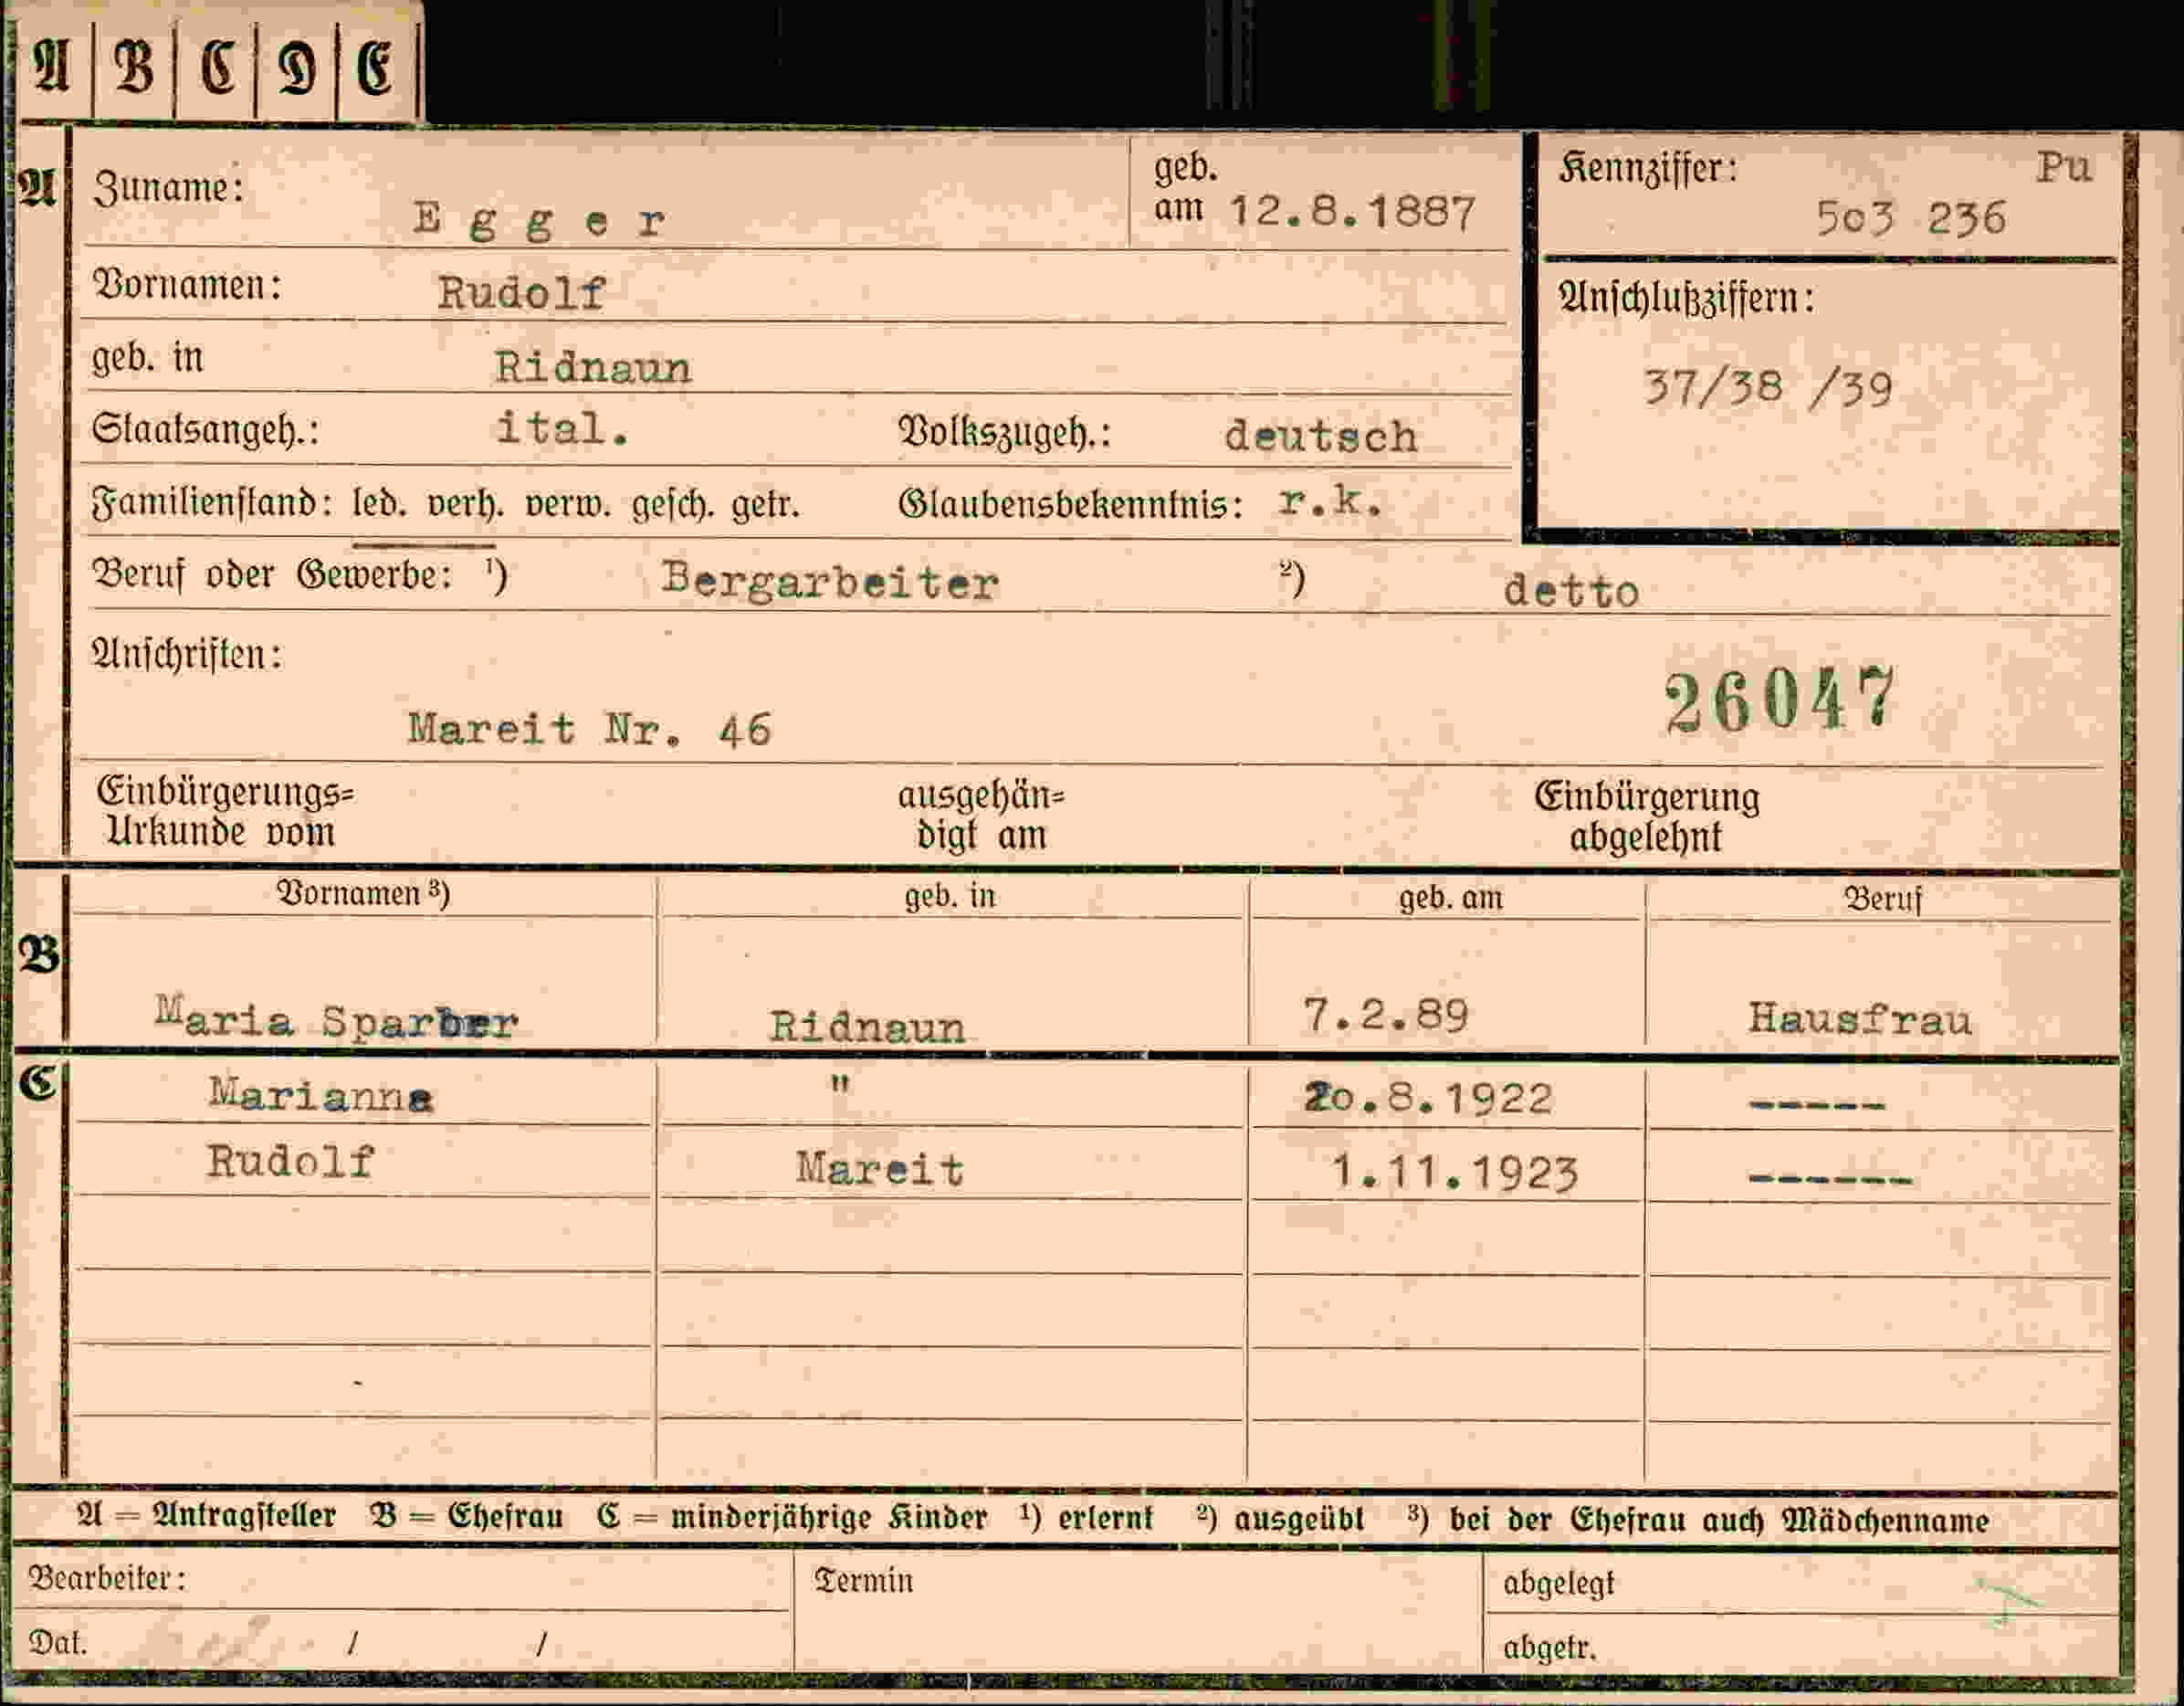This screenshot has width=2184, height=1706.
Task: Click the 'abgelegt' label
Action: [1558, 1584]
